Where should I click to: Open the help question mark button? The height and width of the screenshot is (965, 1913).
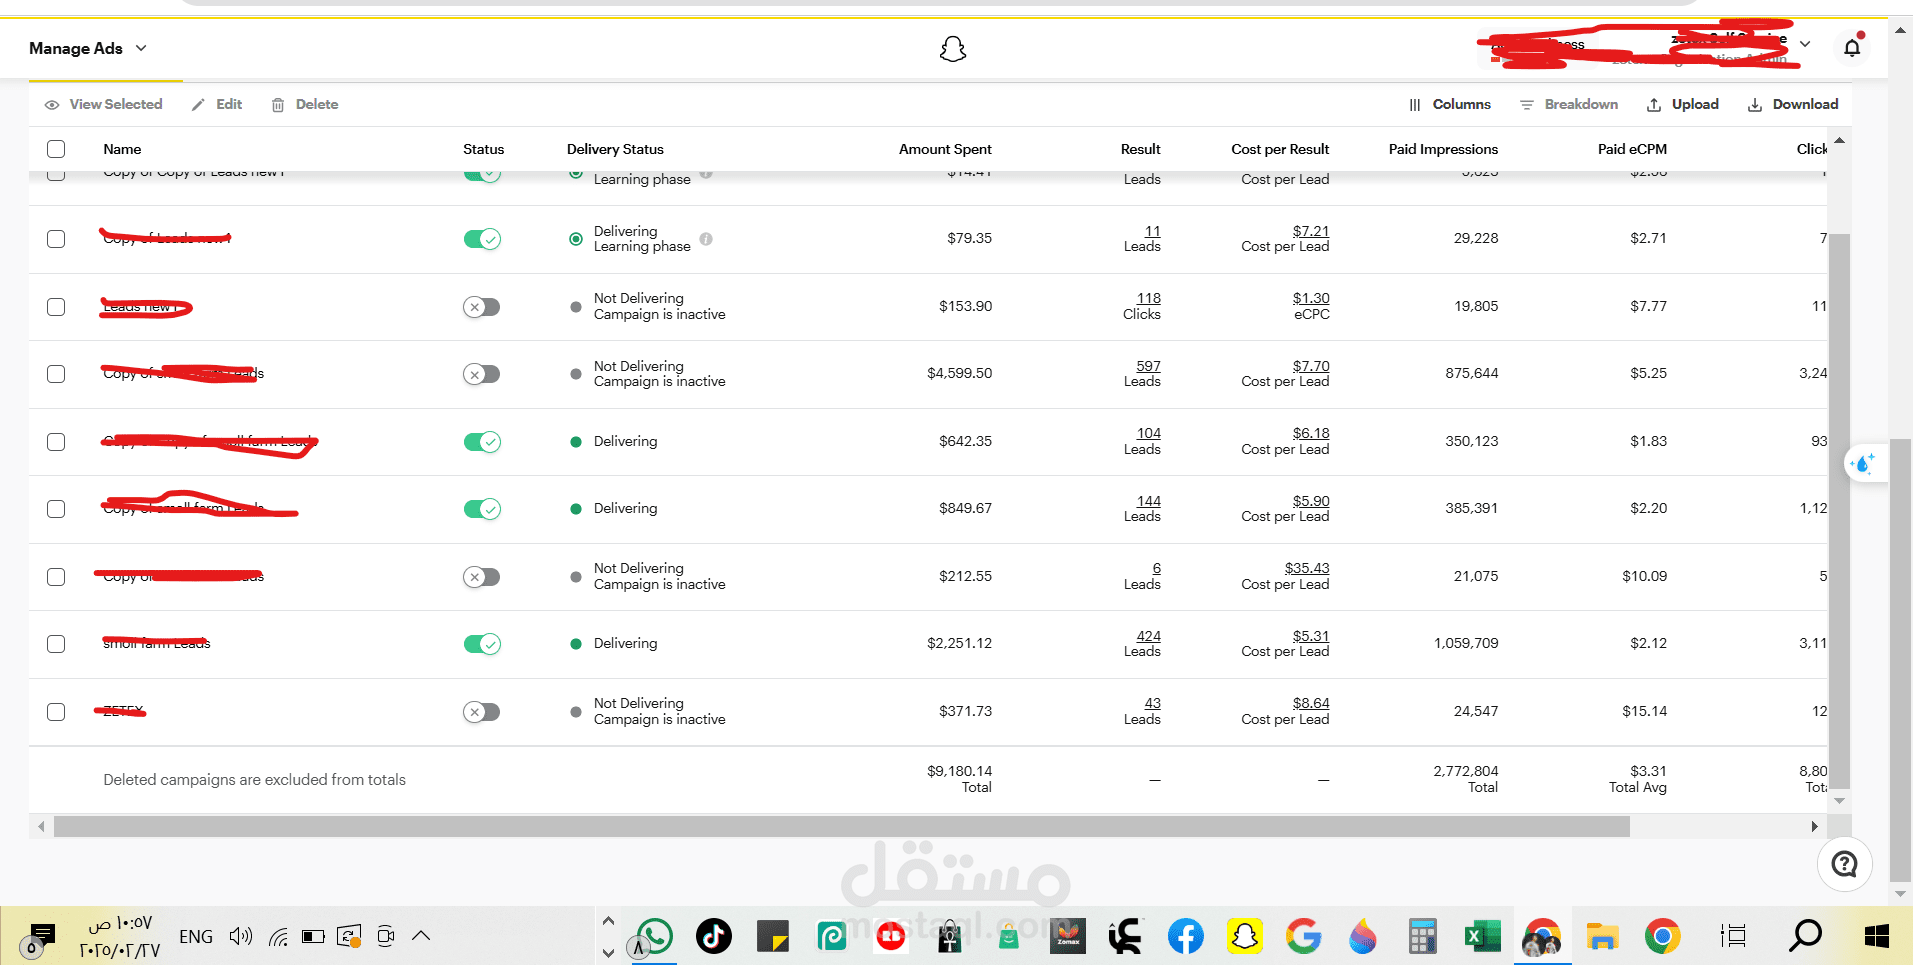(1844, 864)
